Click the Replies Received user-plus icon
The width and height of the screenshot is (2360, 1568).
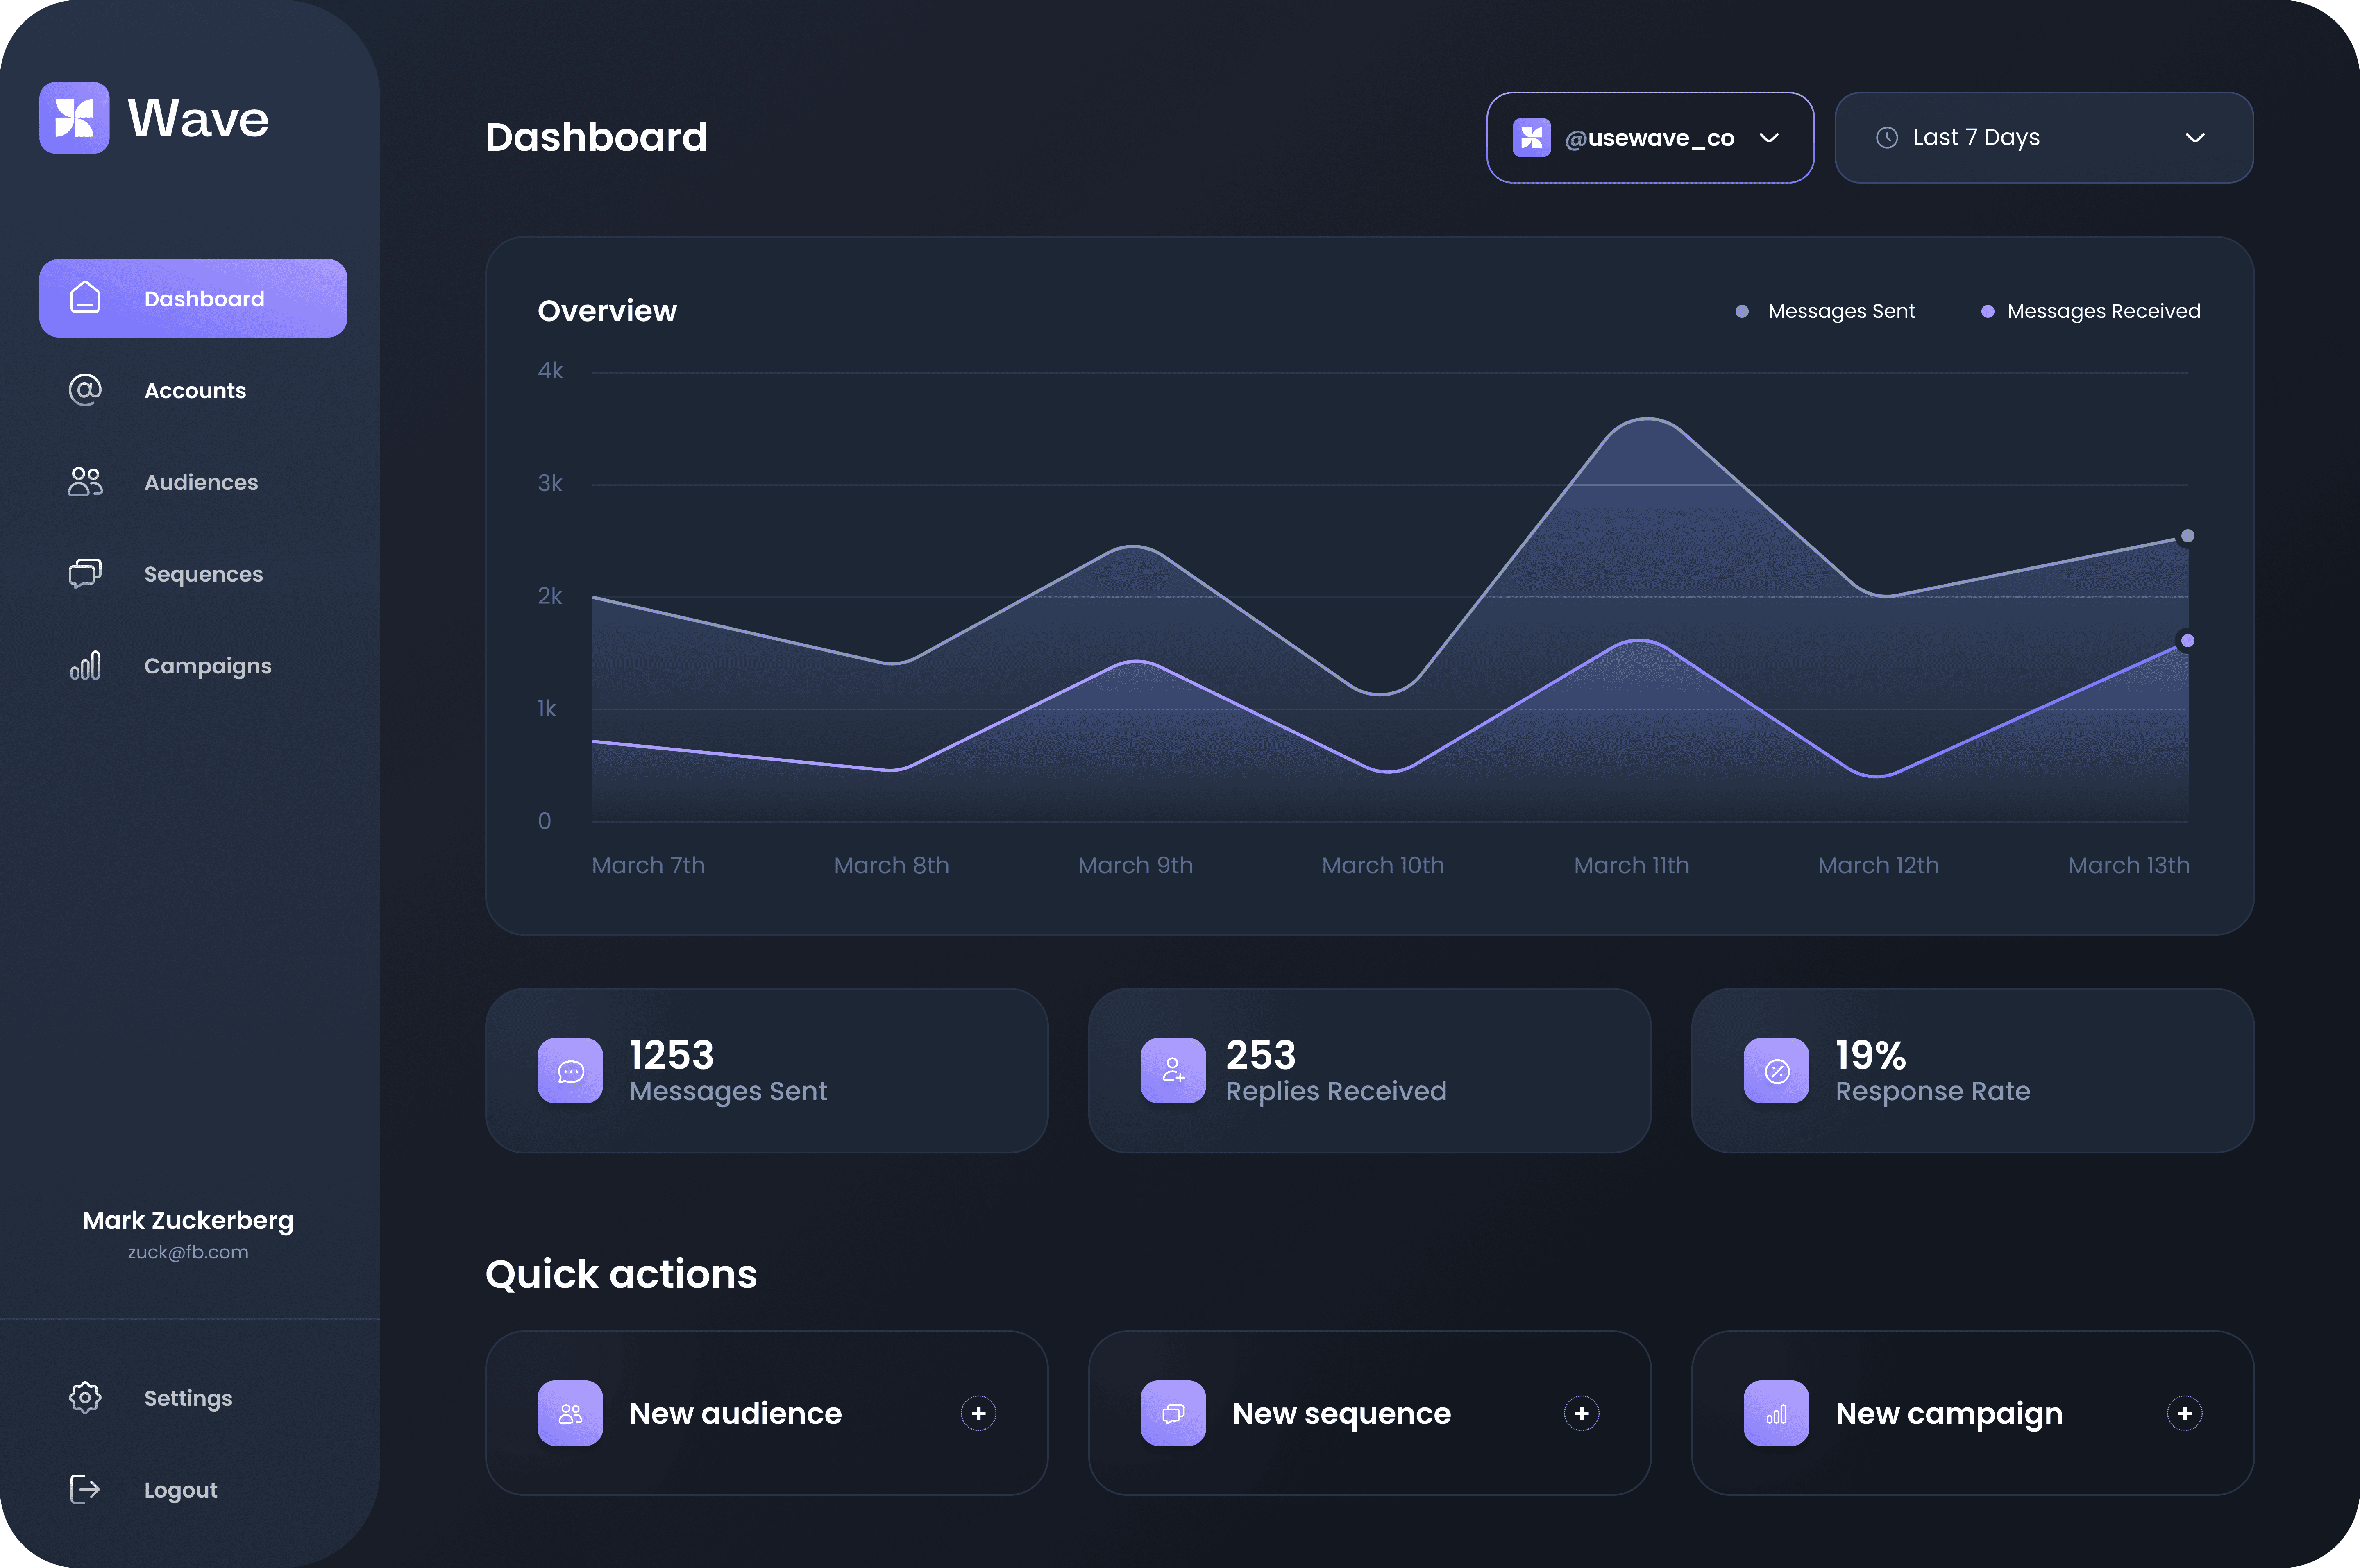pyautogui.click(x=1173, y=1071)
